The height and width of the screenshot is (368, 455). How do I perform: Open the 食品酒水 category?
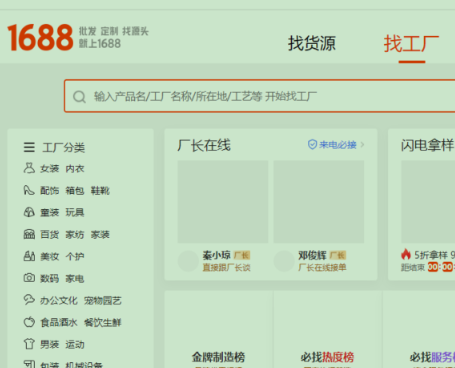(59, 323)
